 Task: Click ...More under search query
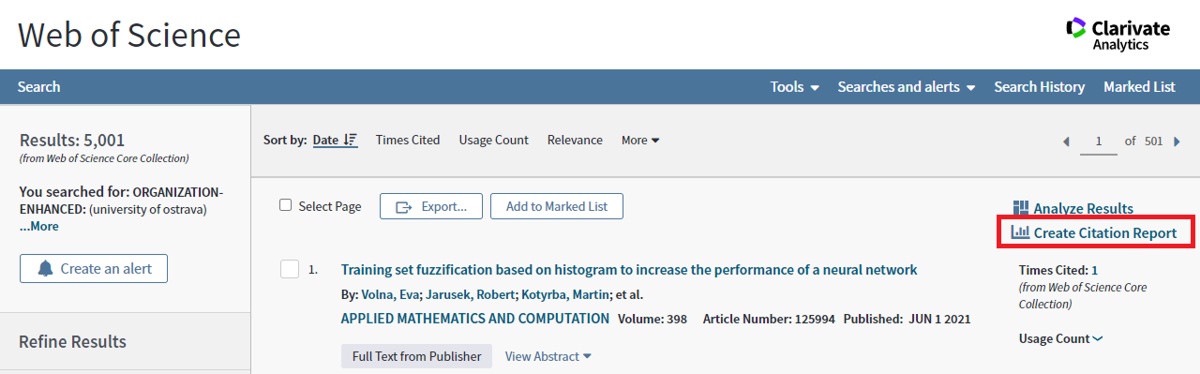[39, 226]
